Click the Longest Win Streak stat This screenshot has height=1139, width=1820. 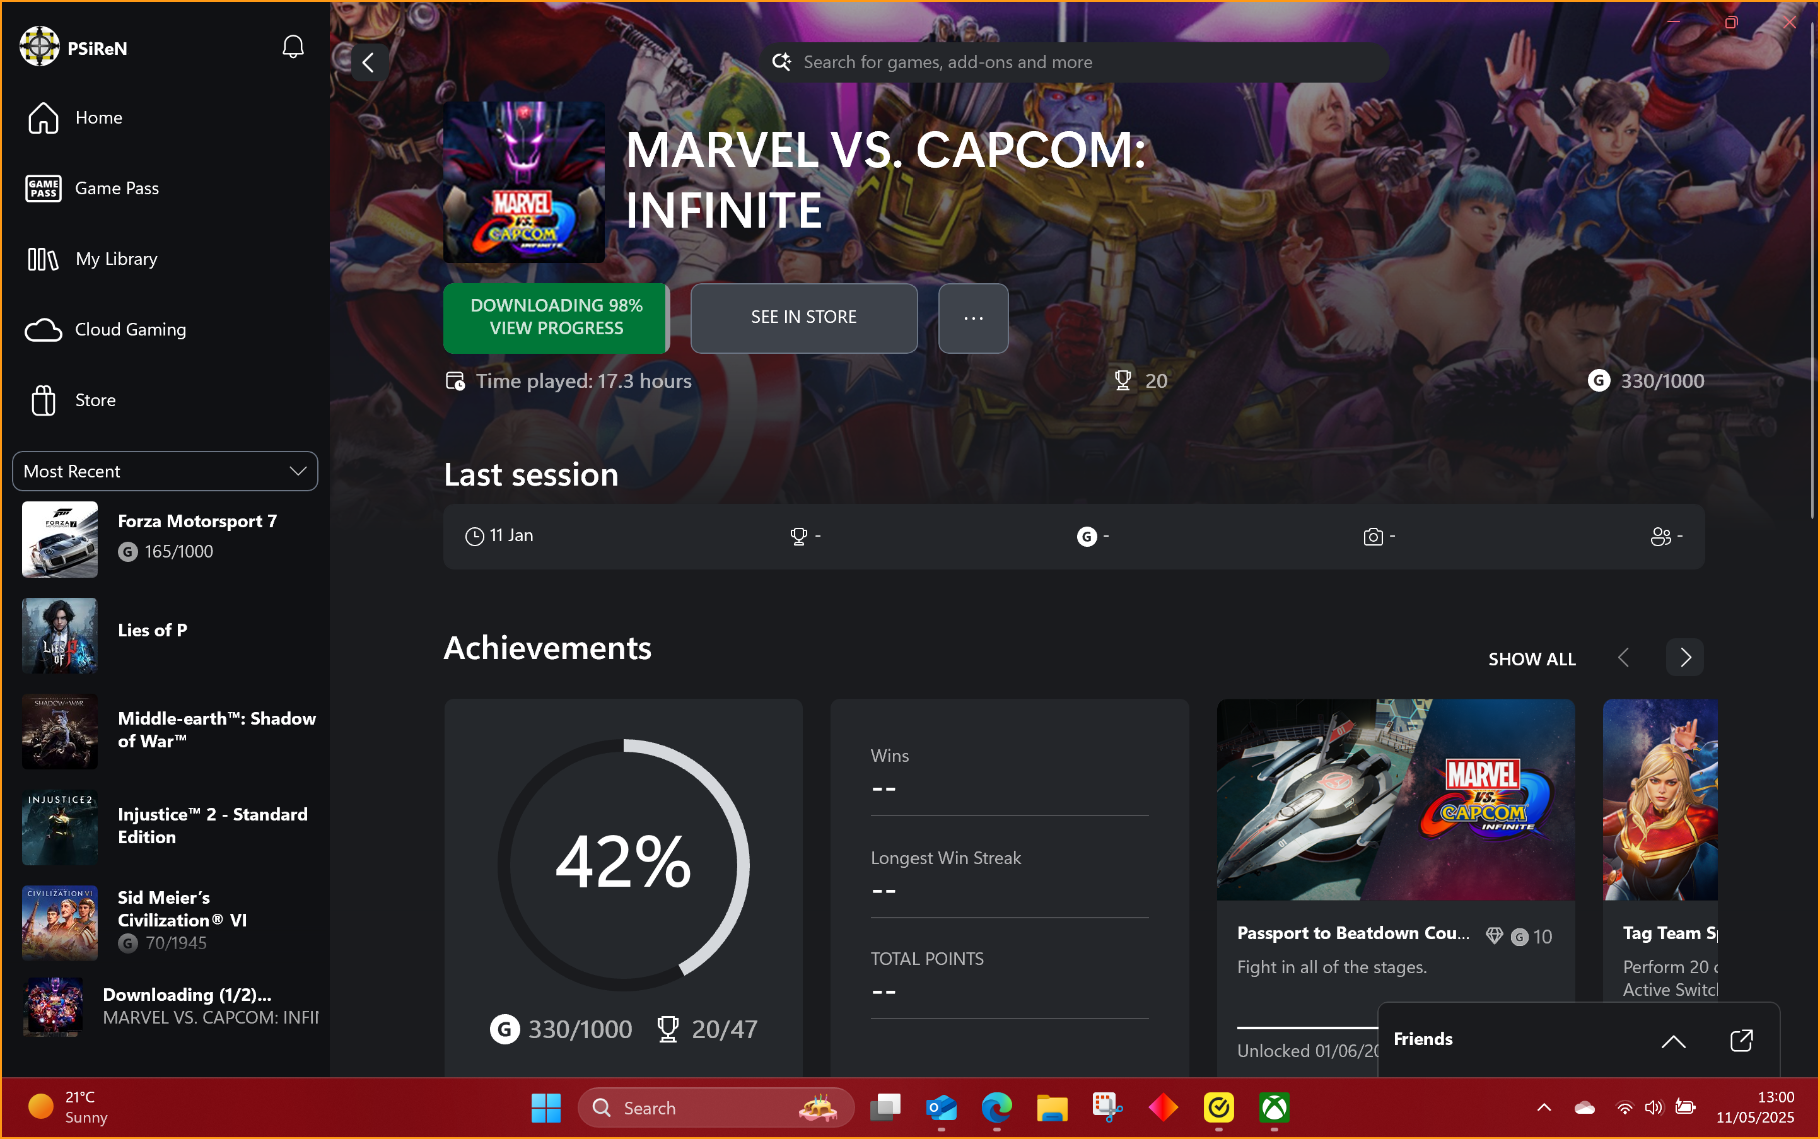click(x=1010, y=873)
